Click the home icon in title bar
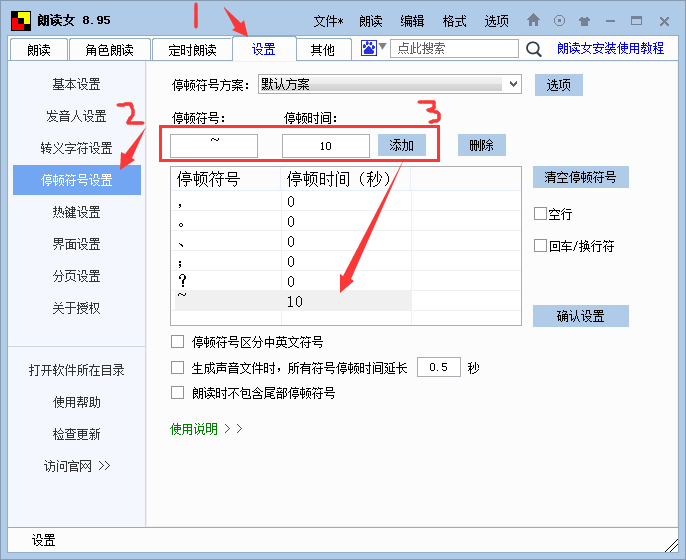This screenshot has width=686, height=560. [x=533, y=20]
